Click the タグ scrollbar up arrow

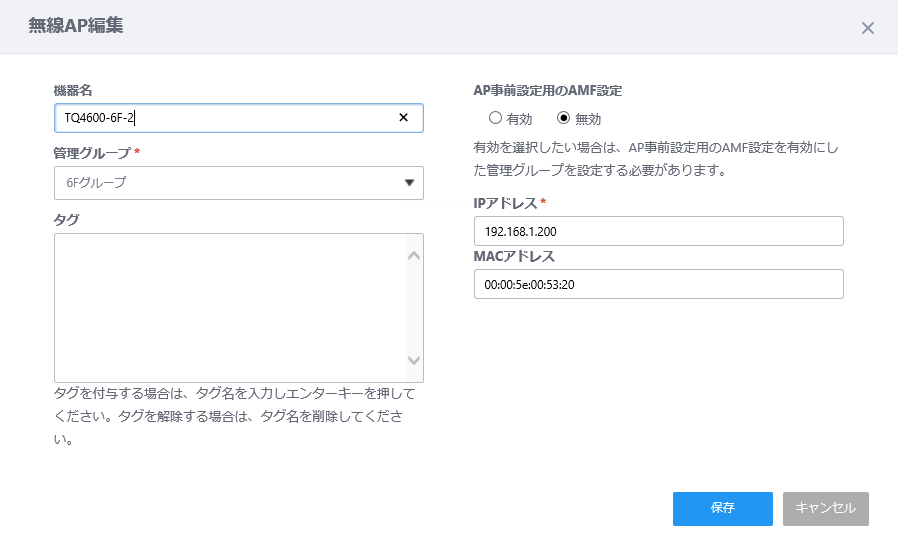pos(414,256)
